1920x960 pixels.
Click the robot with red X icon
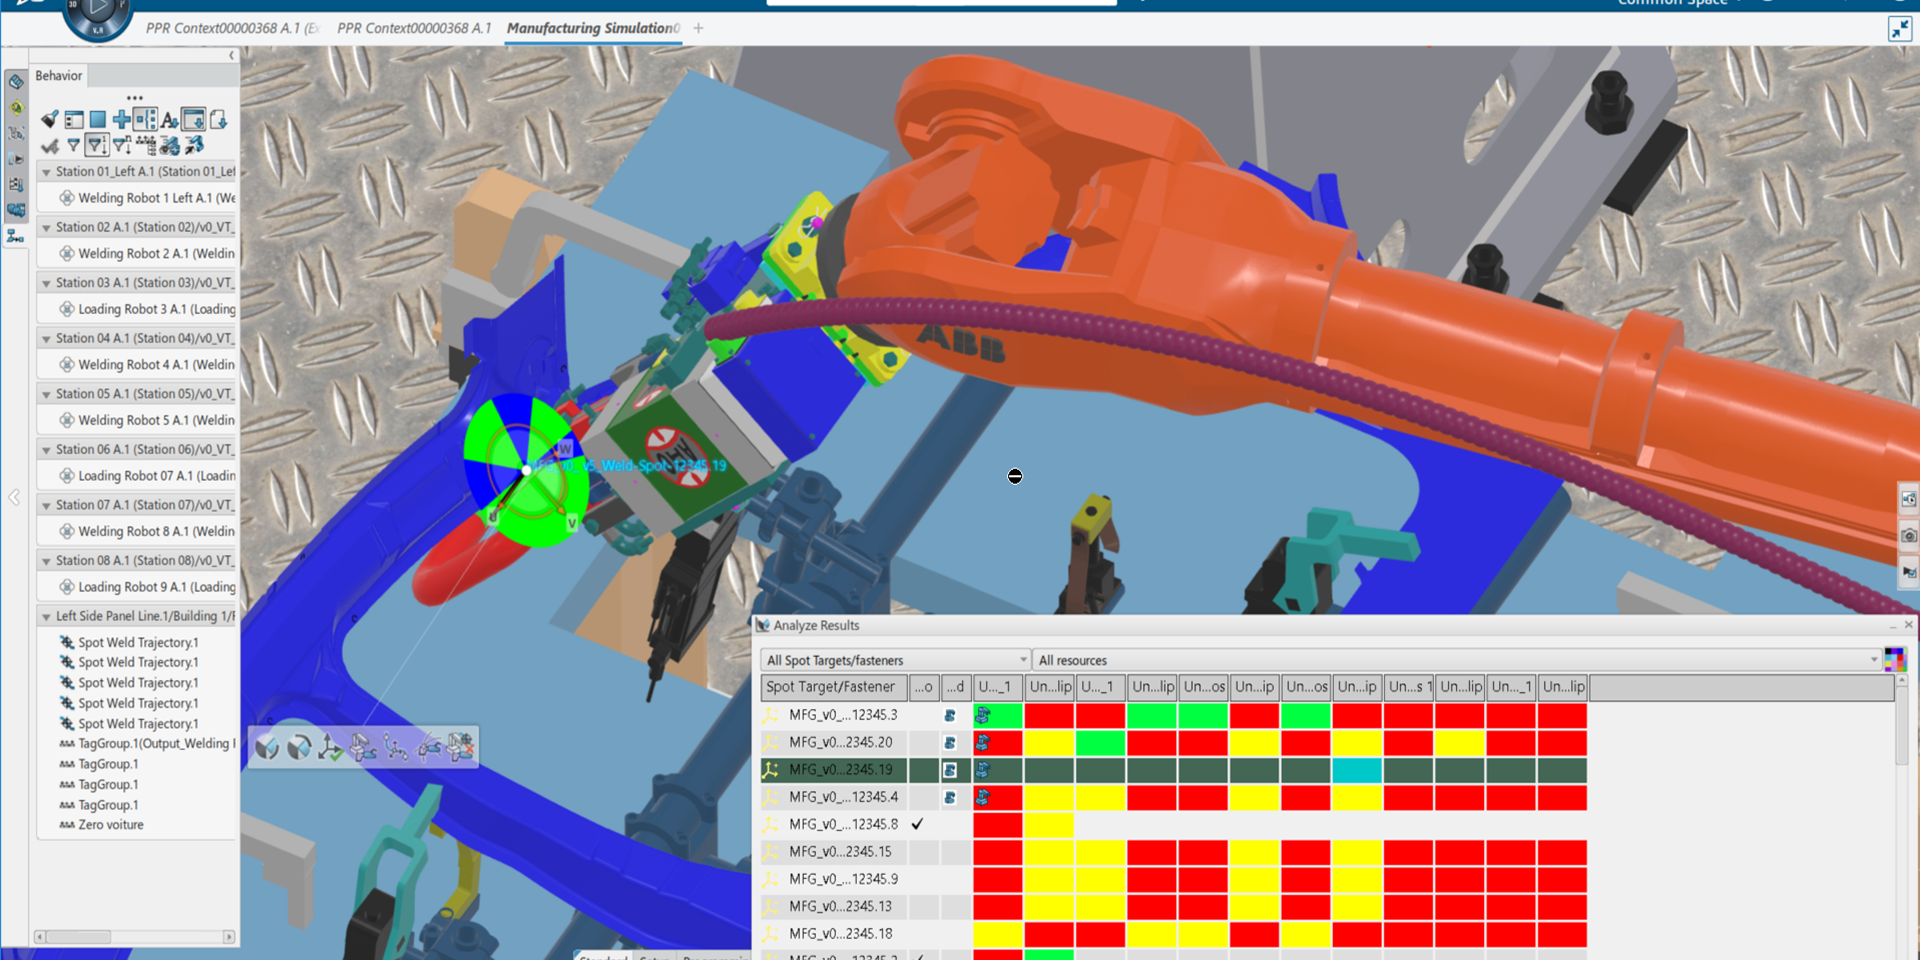(460, 747)
